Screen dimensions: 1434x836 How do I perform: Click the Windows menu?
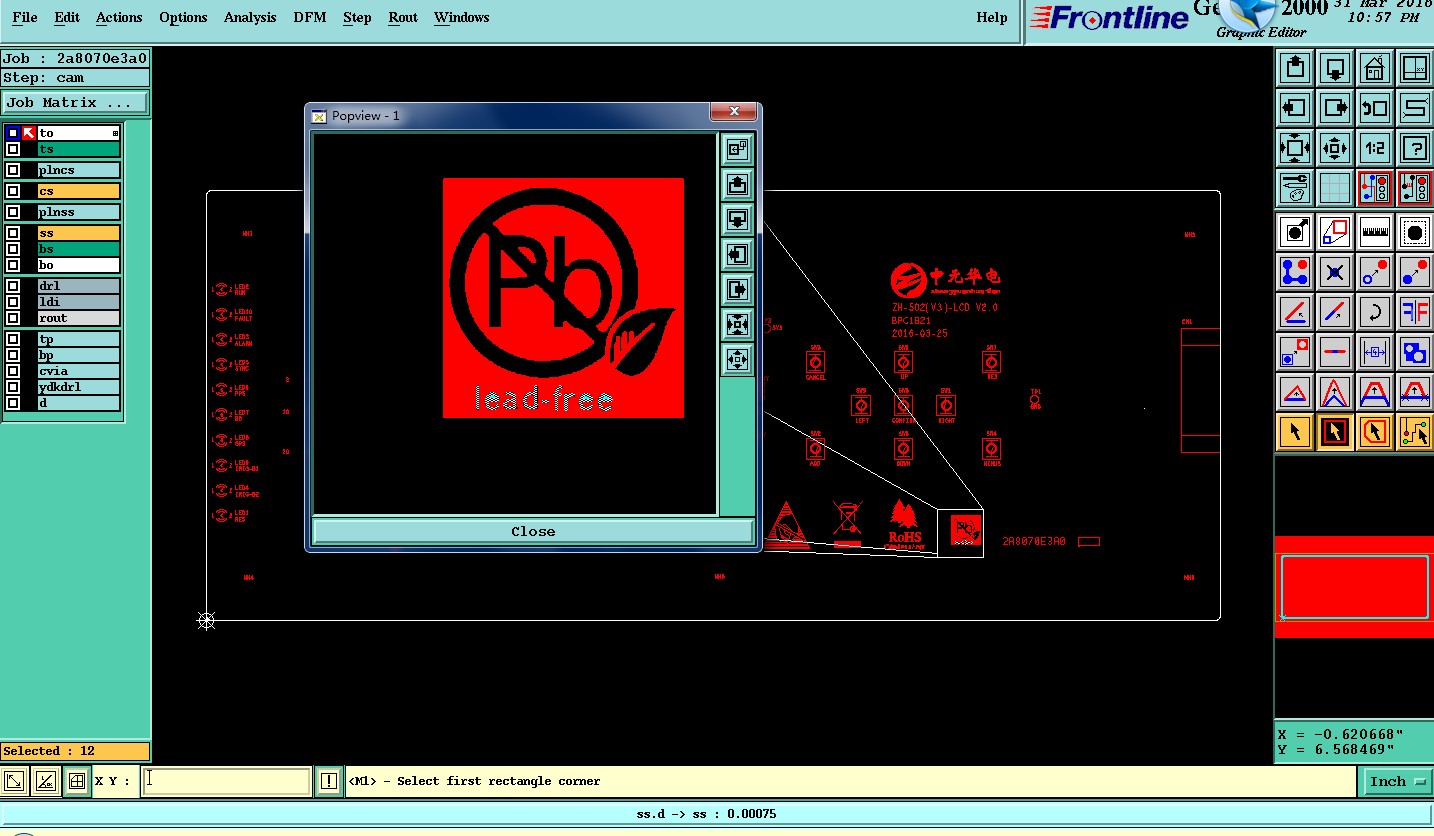pos(462,17)
